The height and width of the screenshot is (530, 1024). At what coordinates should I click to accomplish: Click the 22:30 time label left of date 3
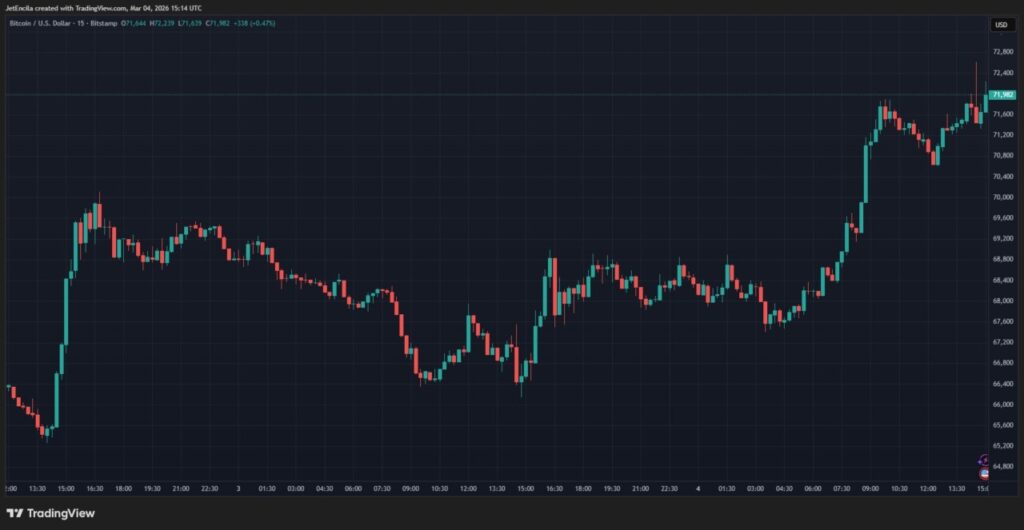click(209, 489)
